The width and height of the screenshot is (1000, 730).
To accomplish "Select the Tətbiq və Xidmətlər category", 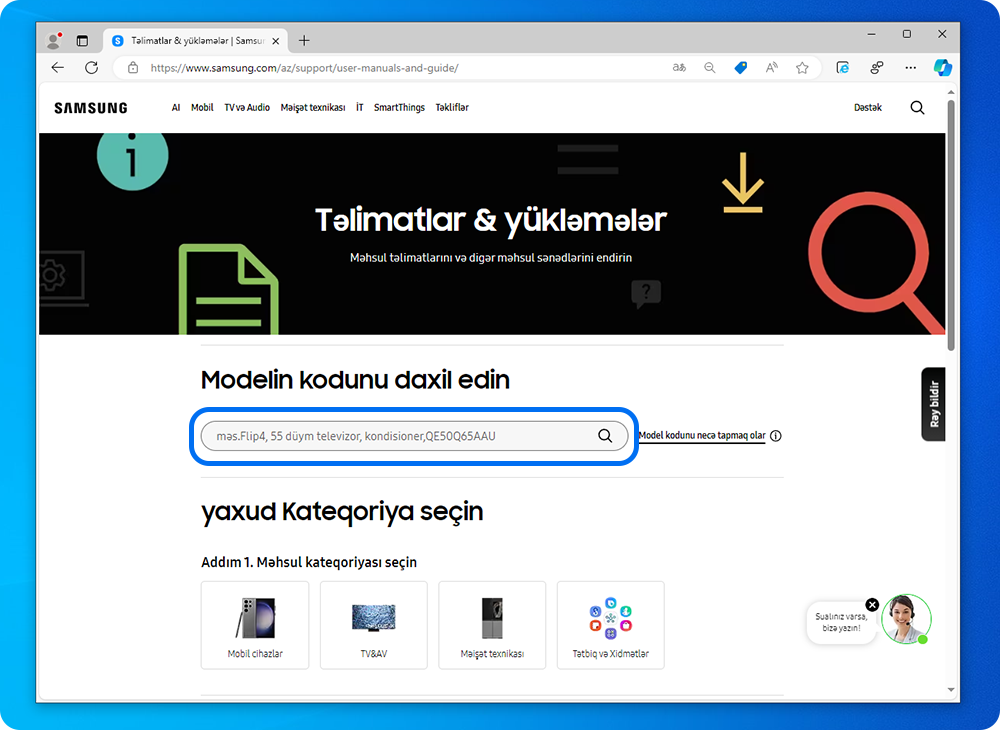I will pos(610,625).
